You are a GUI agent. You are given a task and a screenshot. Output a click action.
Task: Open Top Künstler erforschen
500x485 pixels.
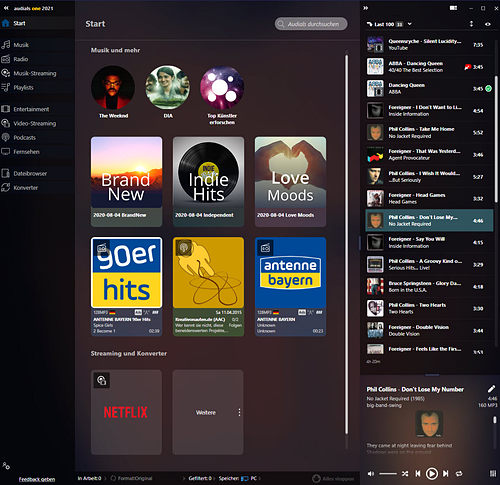(222, 87)
